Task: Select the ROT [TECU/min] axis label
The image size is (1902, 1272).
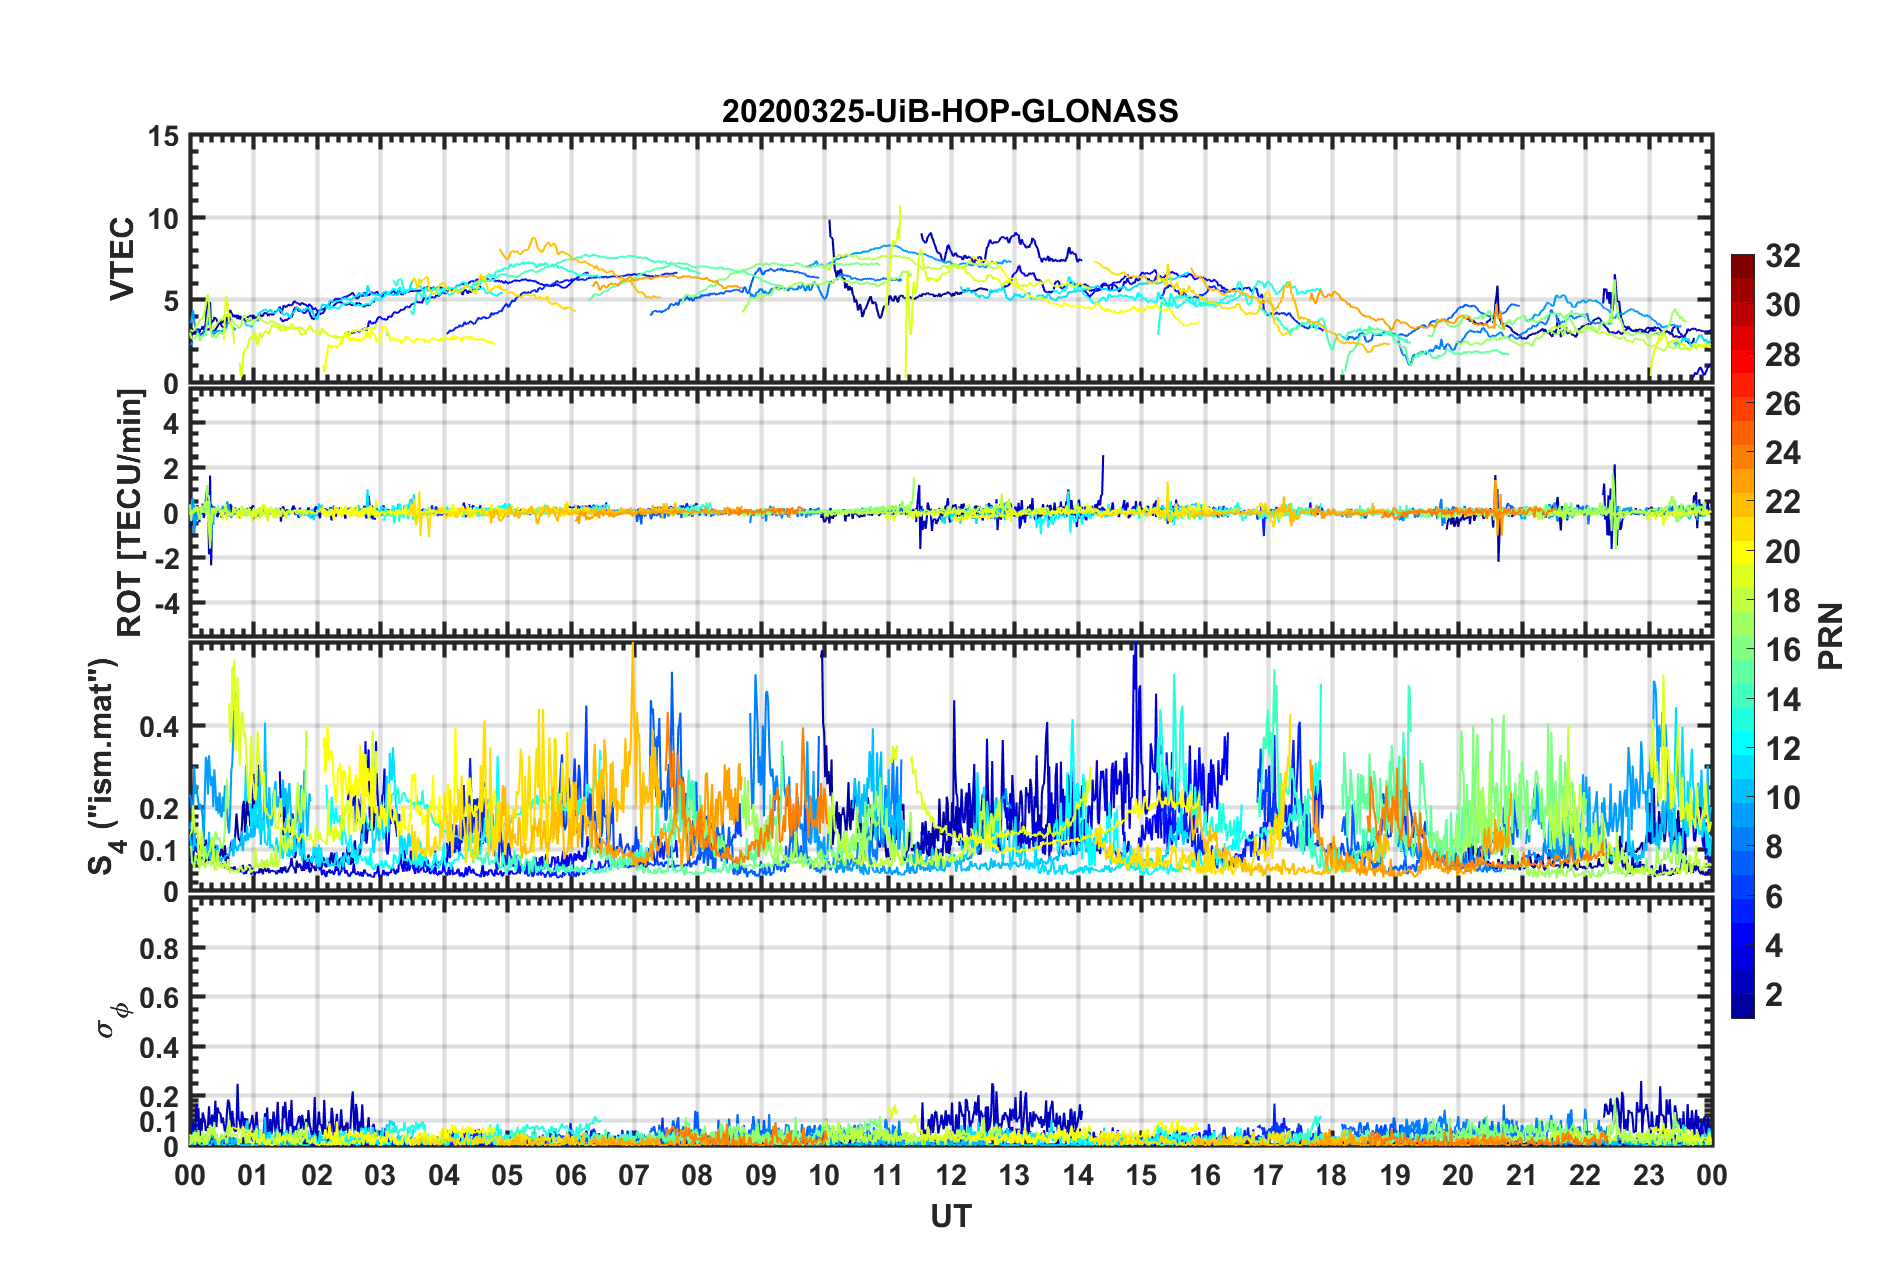Action: pos(130,513)
